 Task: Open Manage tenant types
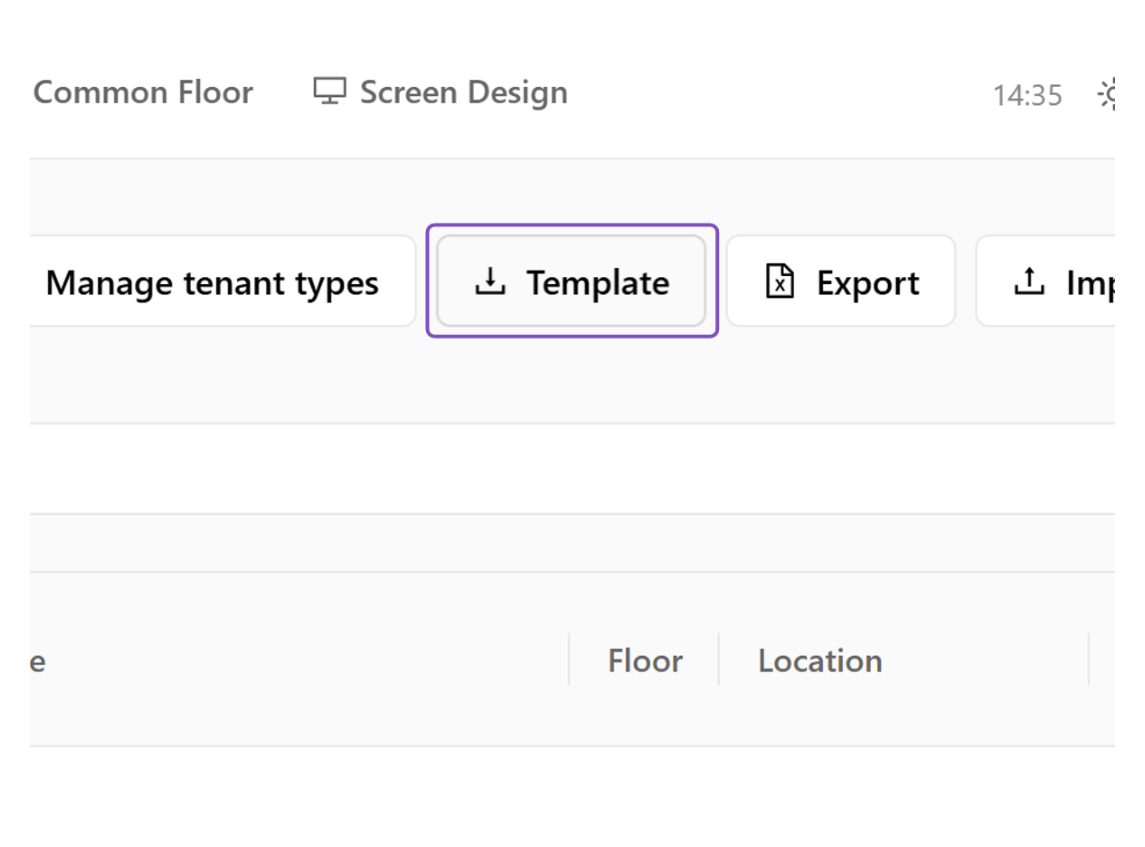click(x=212, y=283)
